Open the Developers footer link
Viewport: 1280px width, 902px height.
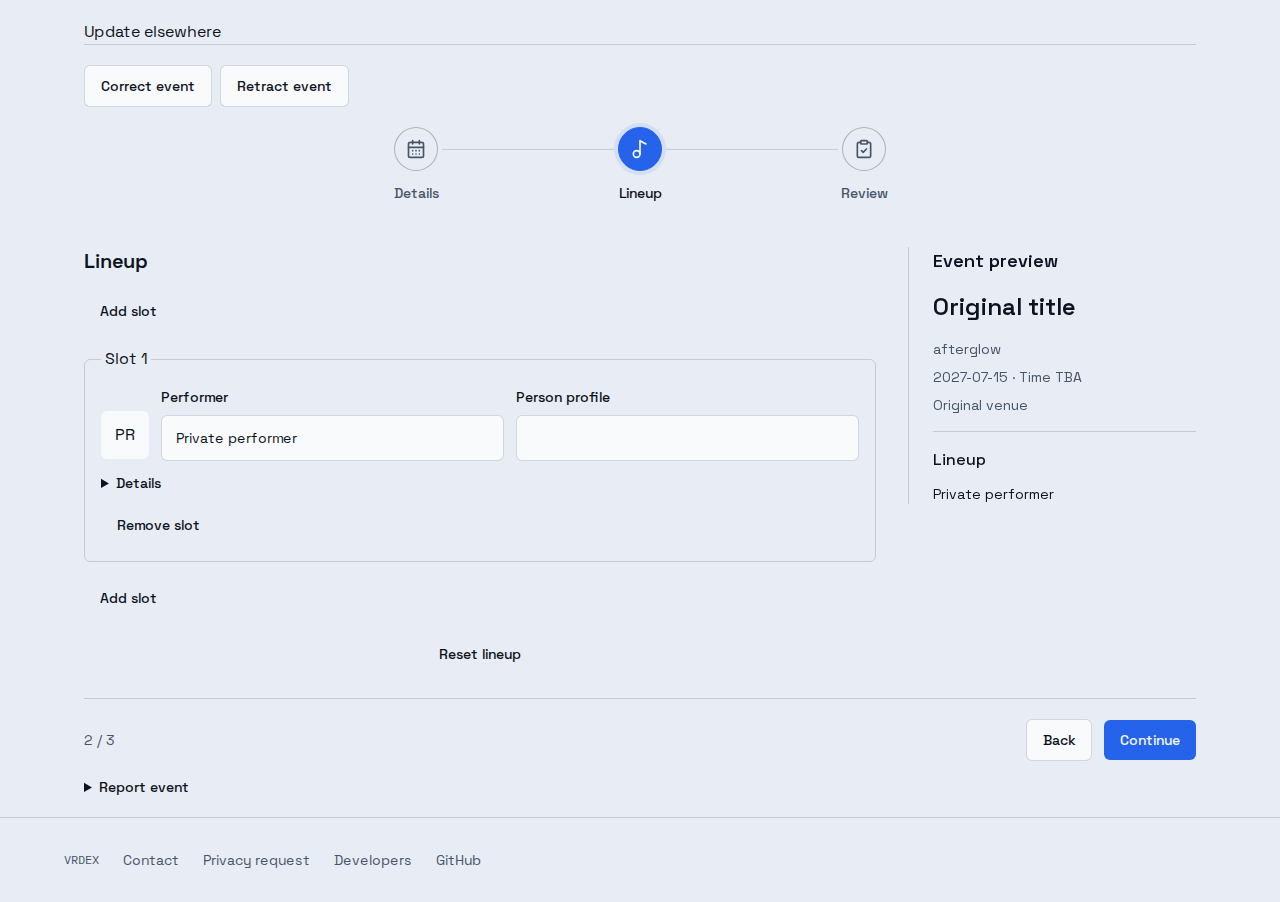pyautogui.click(x=373, y=860)
